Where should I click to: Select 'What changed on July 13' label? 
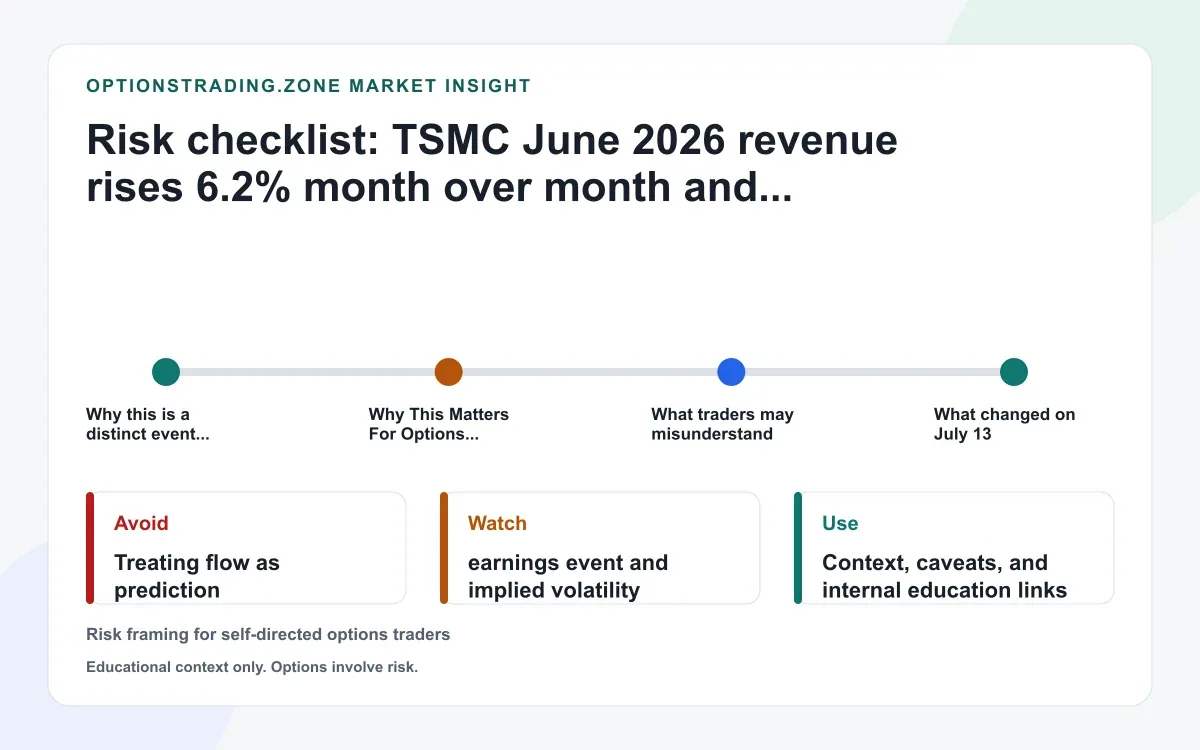pyautogui.click(x=1004, y=424)
